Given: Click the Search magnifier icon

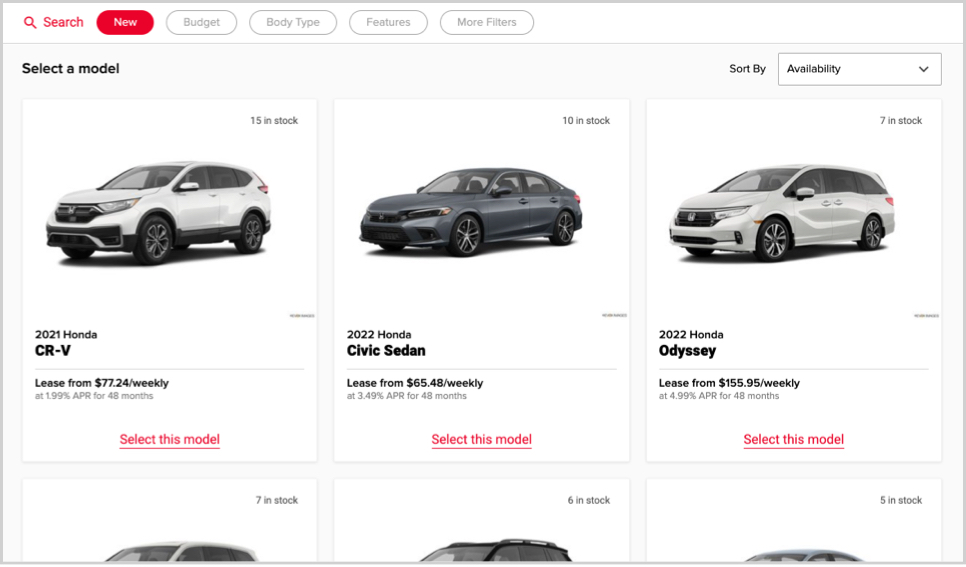Looking at the screenshot, I should coord(30,23).
